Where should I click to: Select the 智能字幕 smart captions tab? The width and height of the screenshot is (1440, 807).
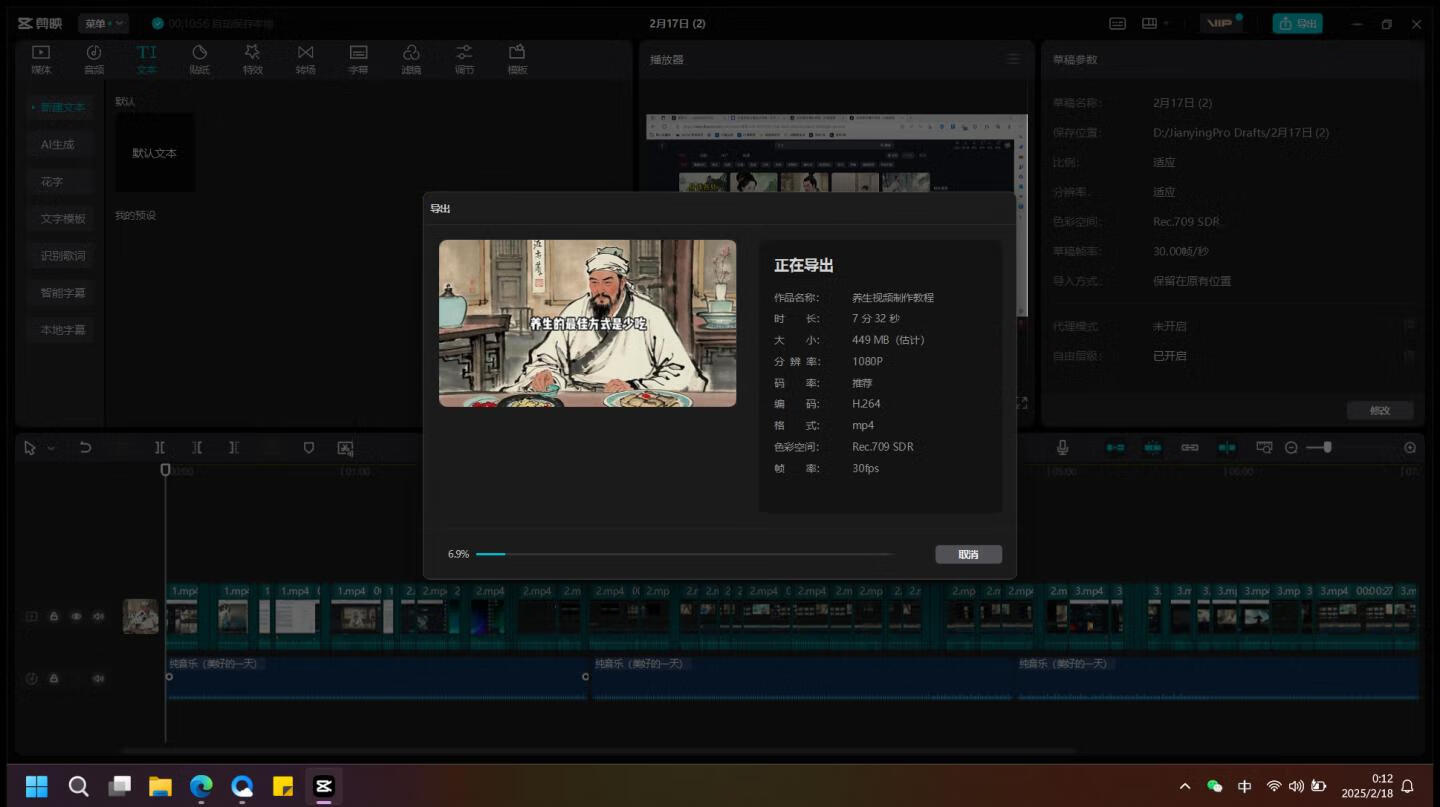click(62, 293)
